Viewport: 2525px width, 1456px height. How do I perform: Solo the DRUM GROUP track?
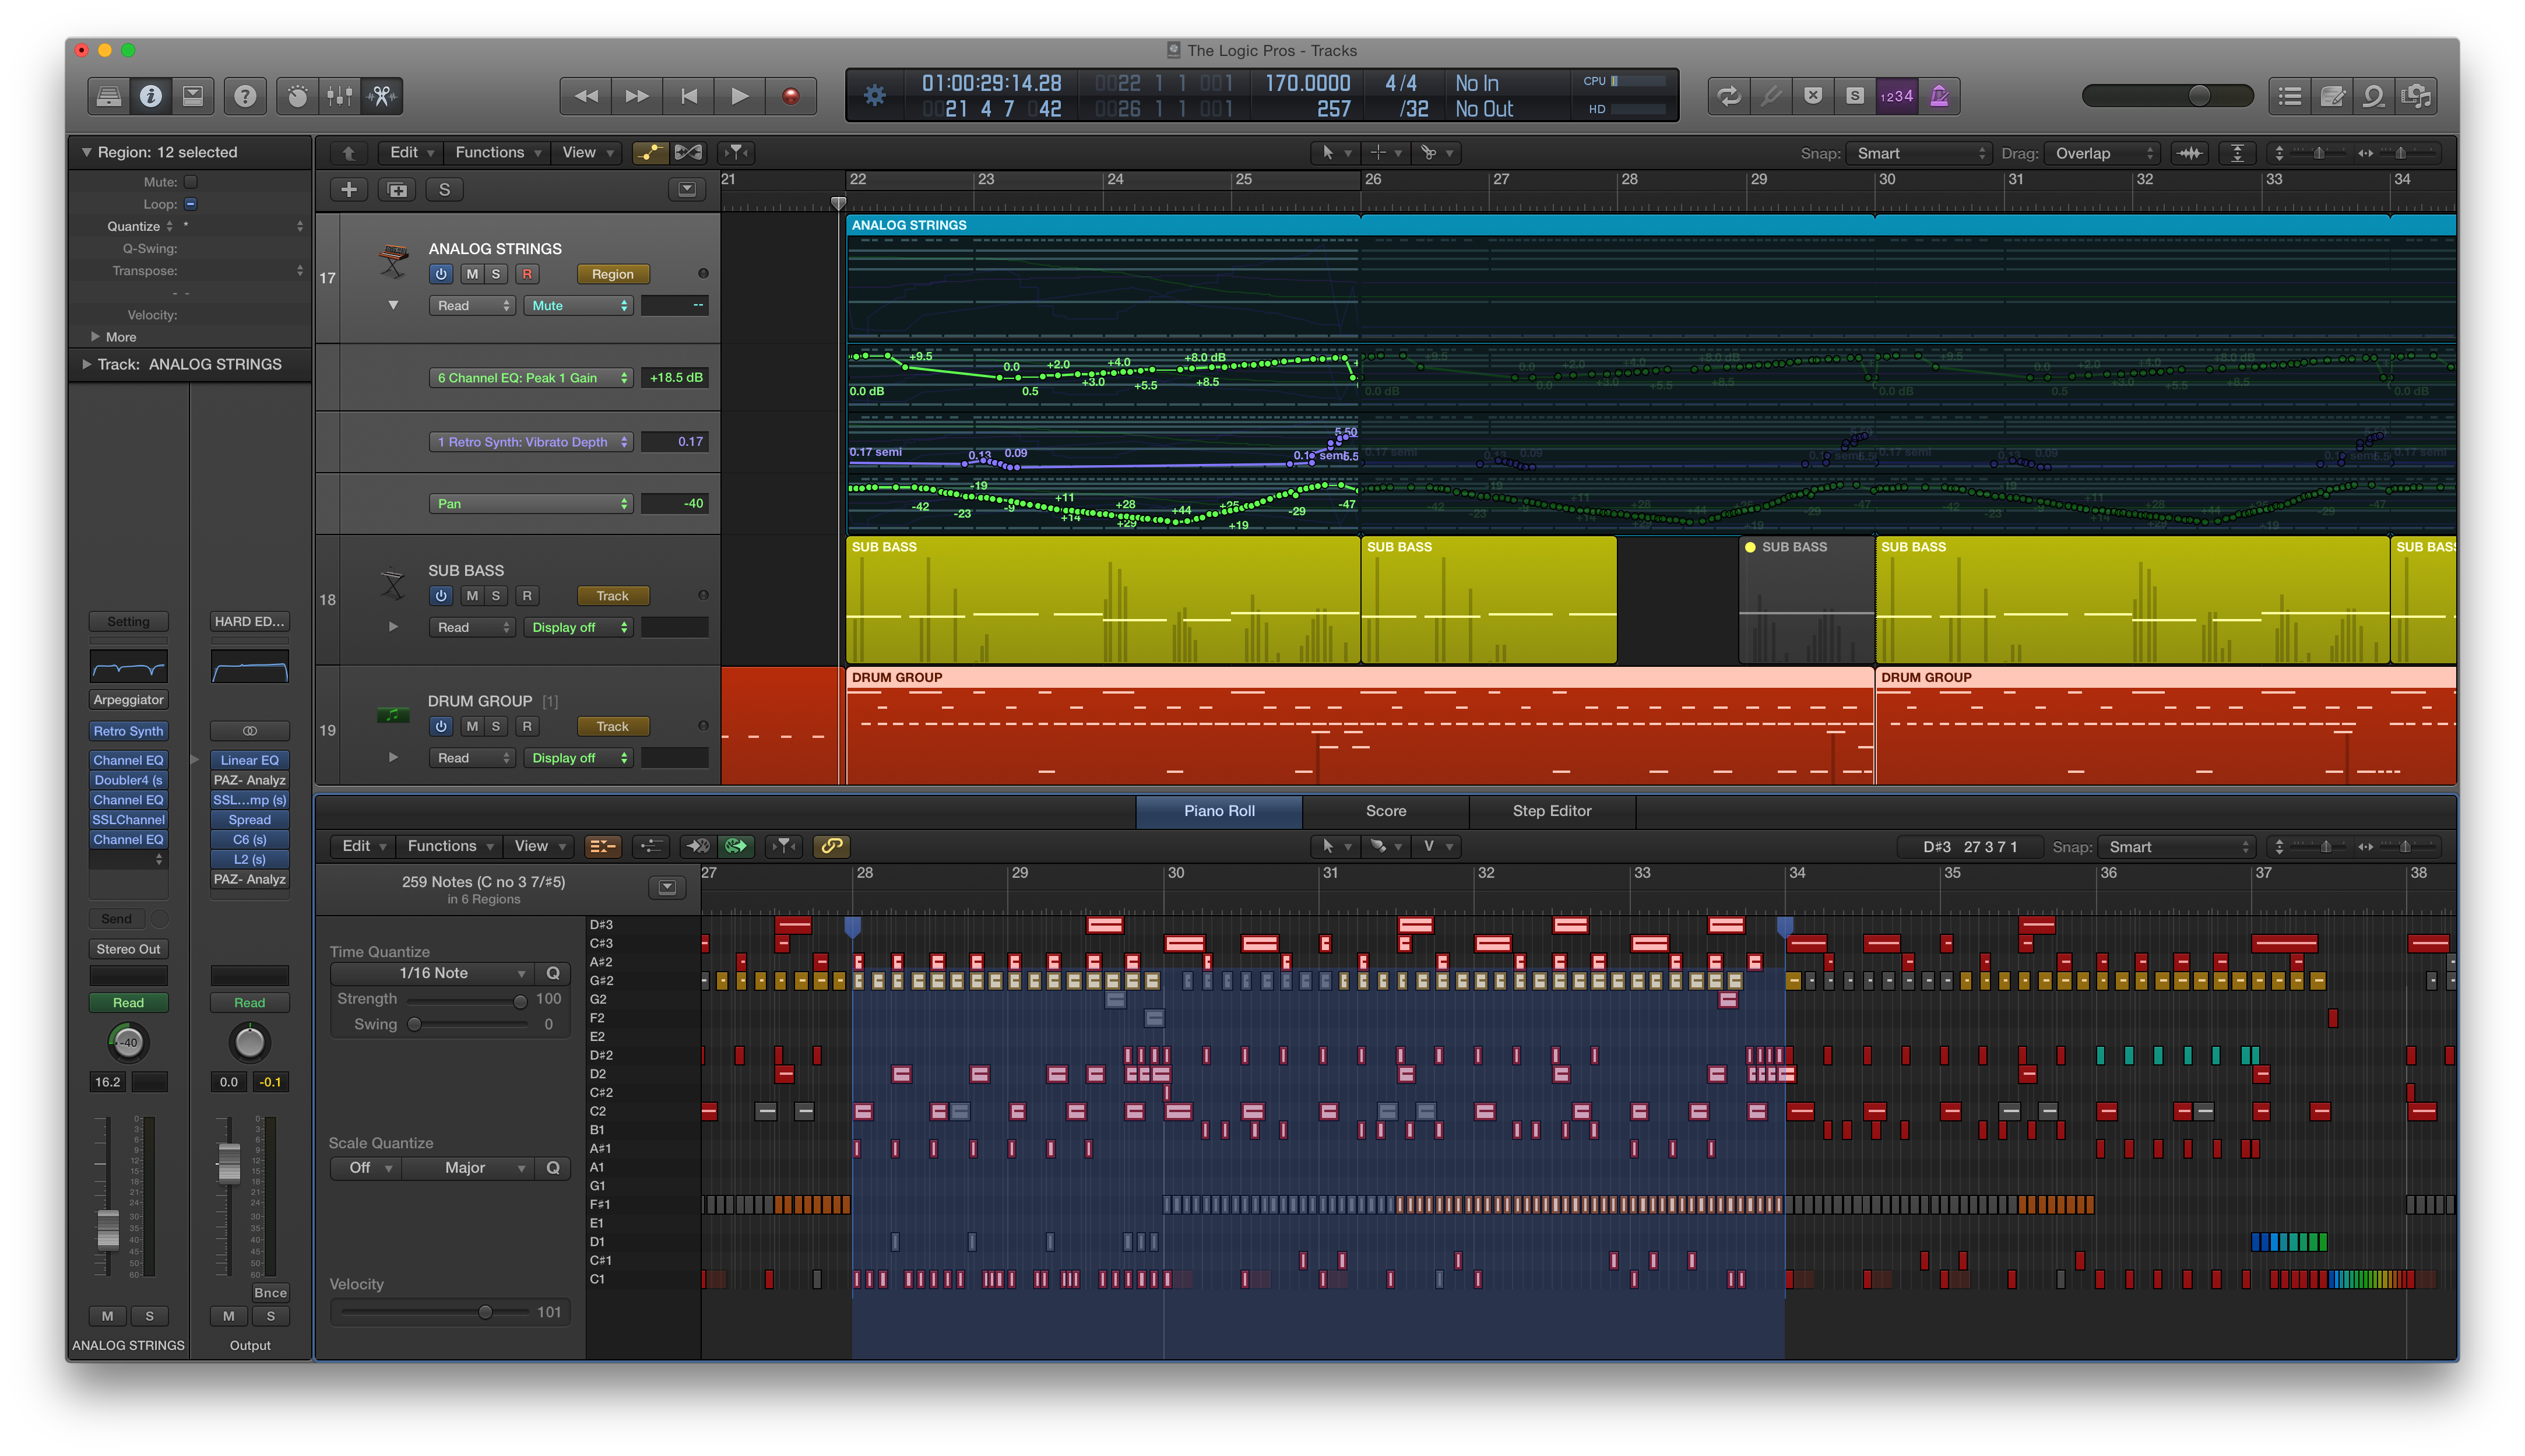(x=497, y=726)
